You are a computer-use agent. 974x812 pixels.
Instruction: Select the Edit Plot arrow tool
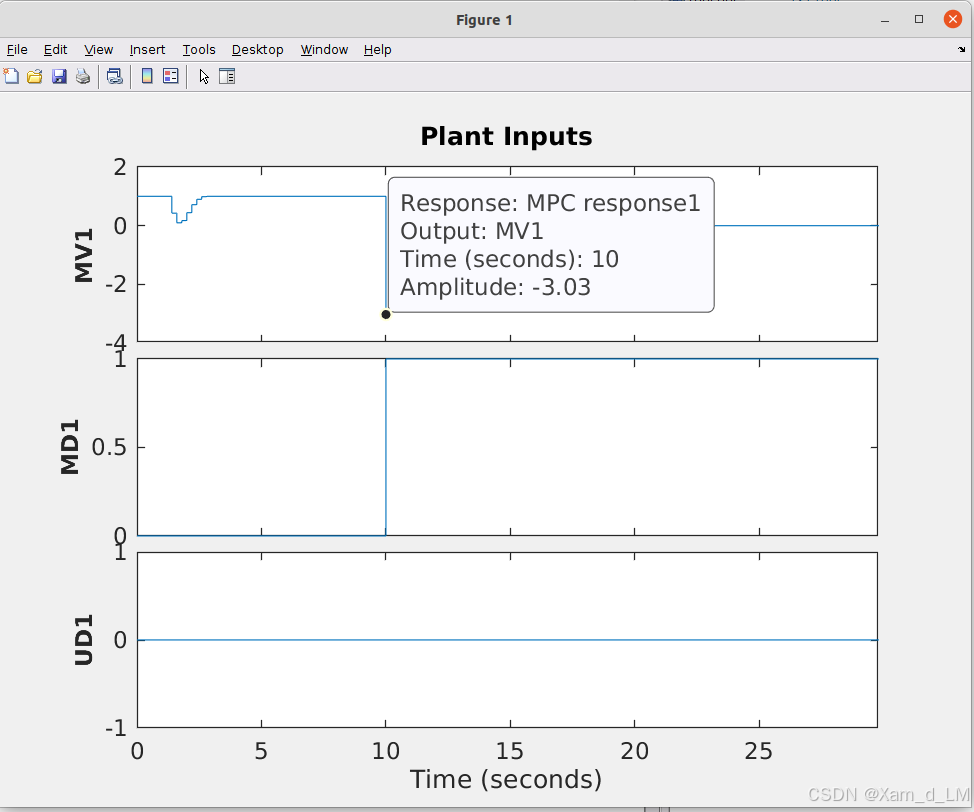click(203, 76)
